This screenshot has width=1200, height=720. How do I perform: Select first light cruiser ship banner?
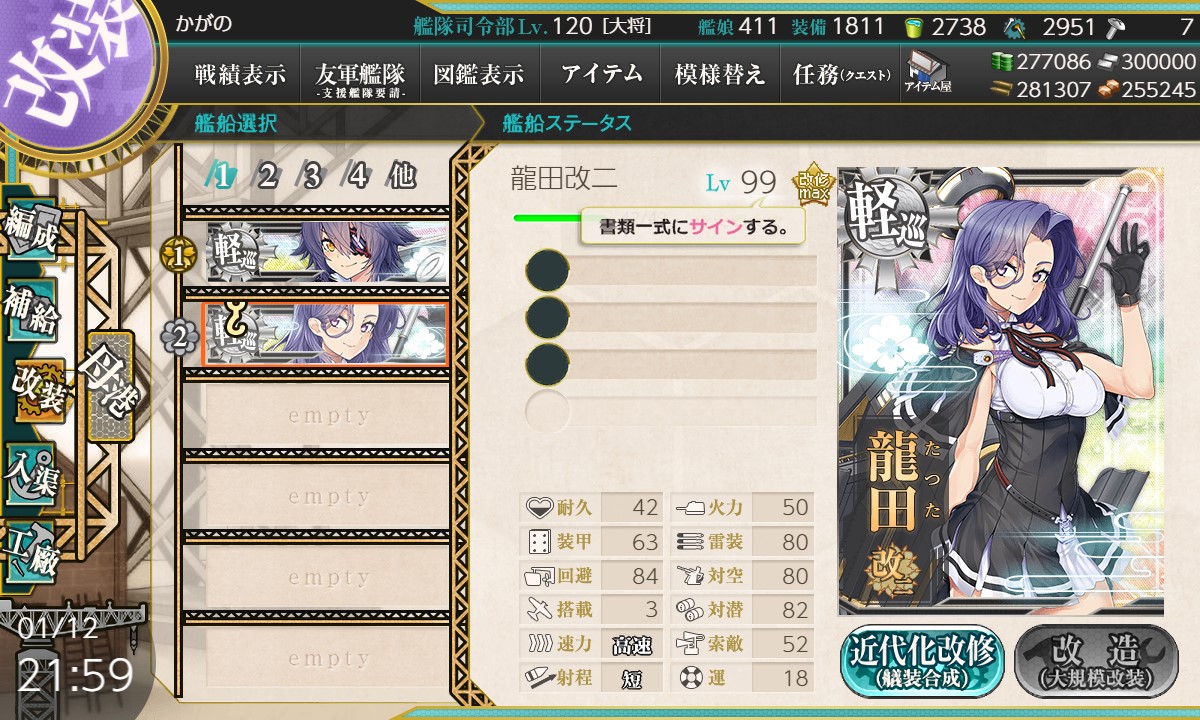point(326,254)
